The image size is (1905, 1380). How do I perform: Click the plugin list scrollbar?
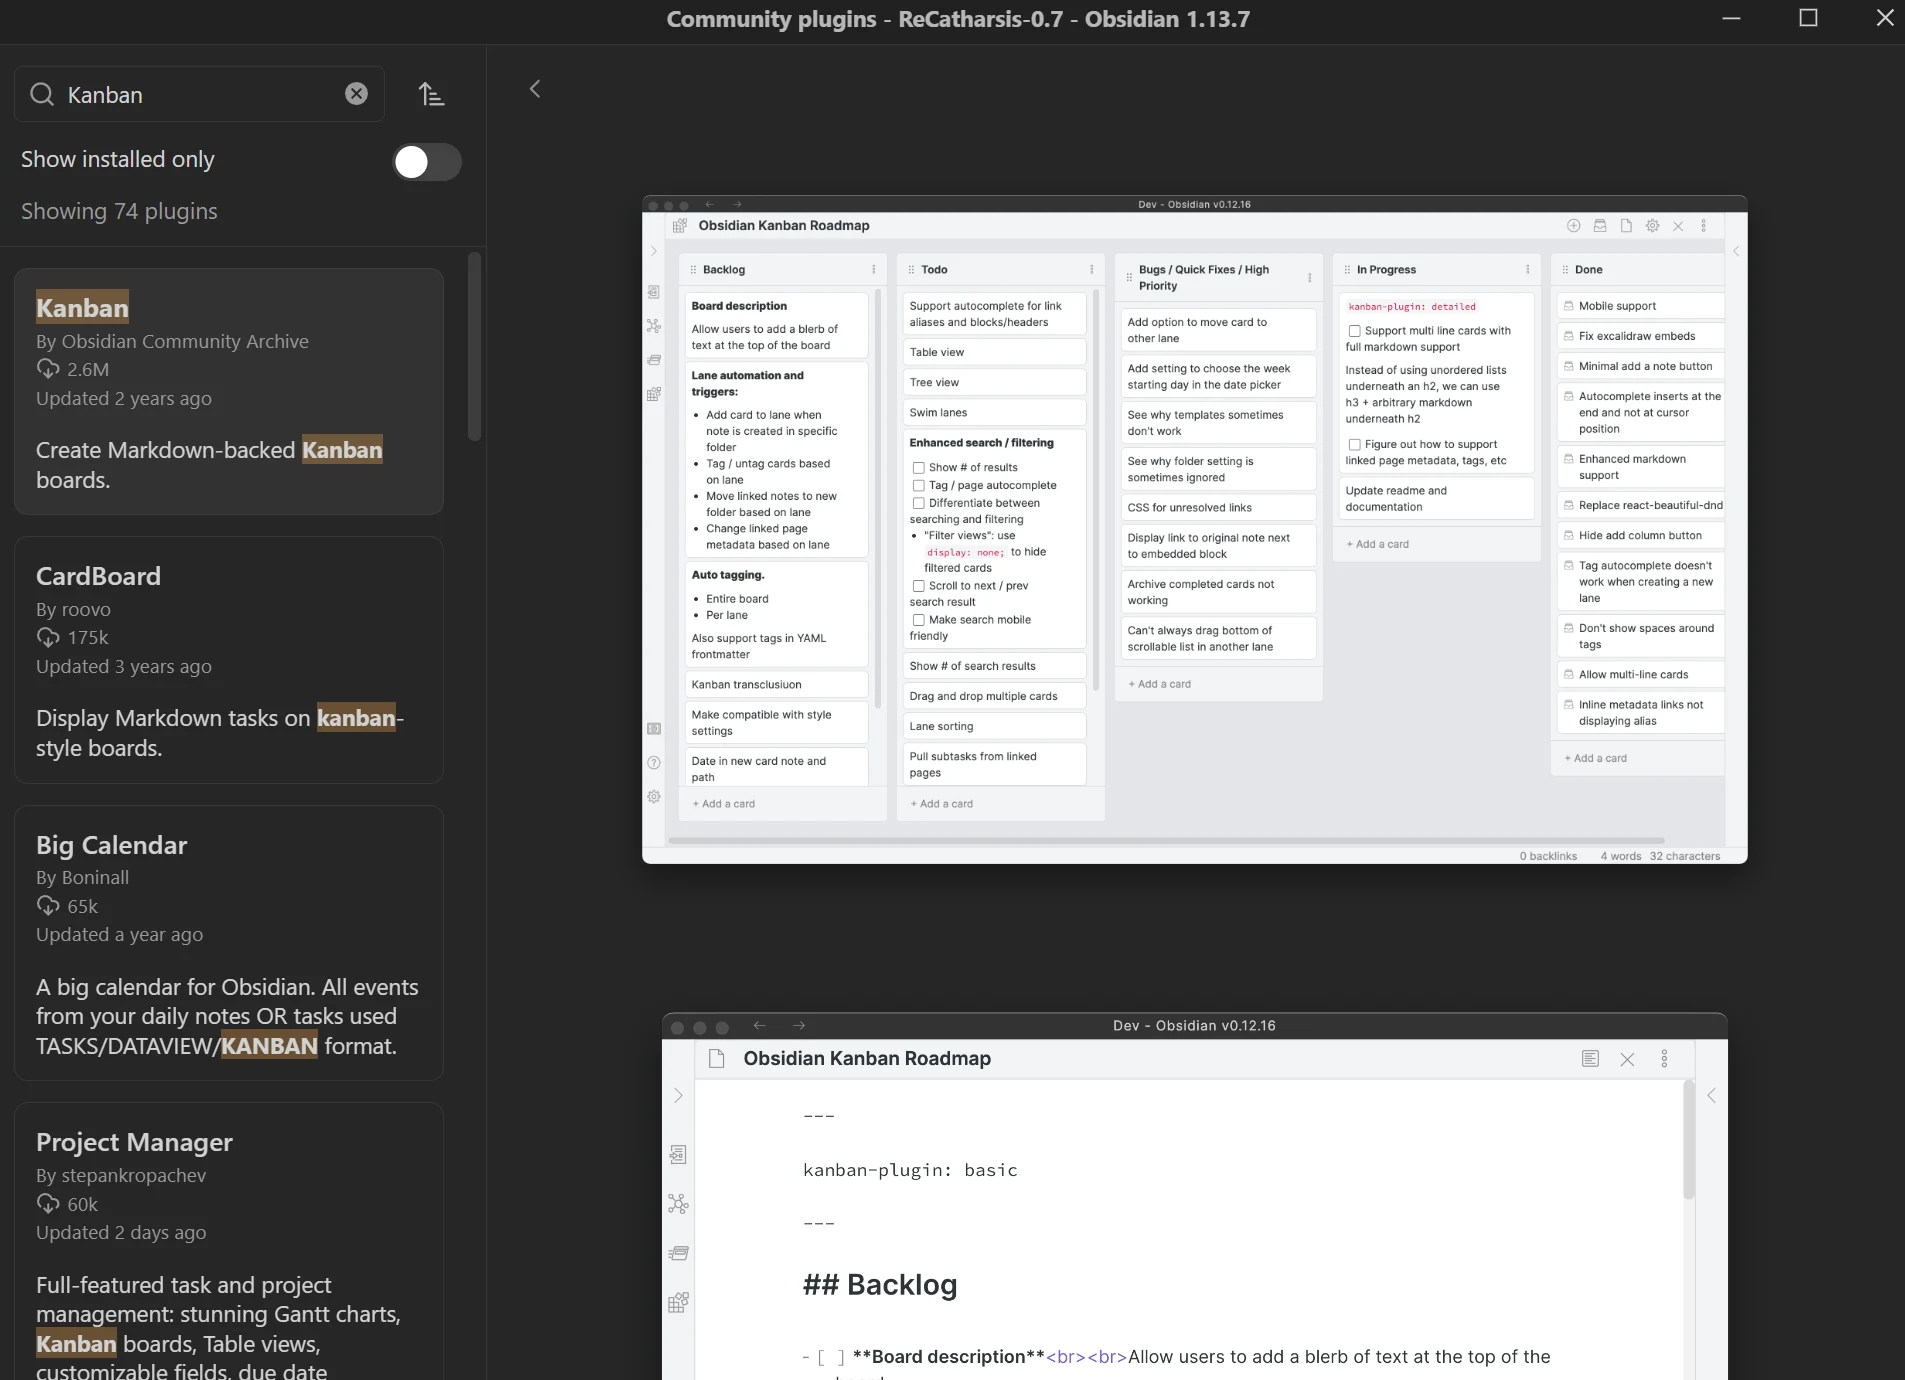point(475,346)
